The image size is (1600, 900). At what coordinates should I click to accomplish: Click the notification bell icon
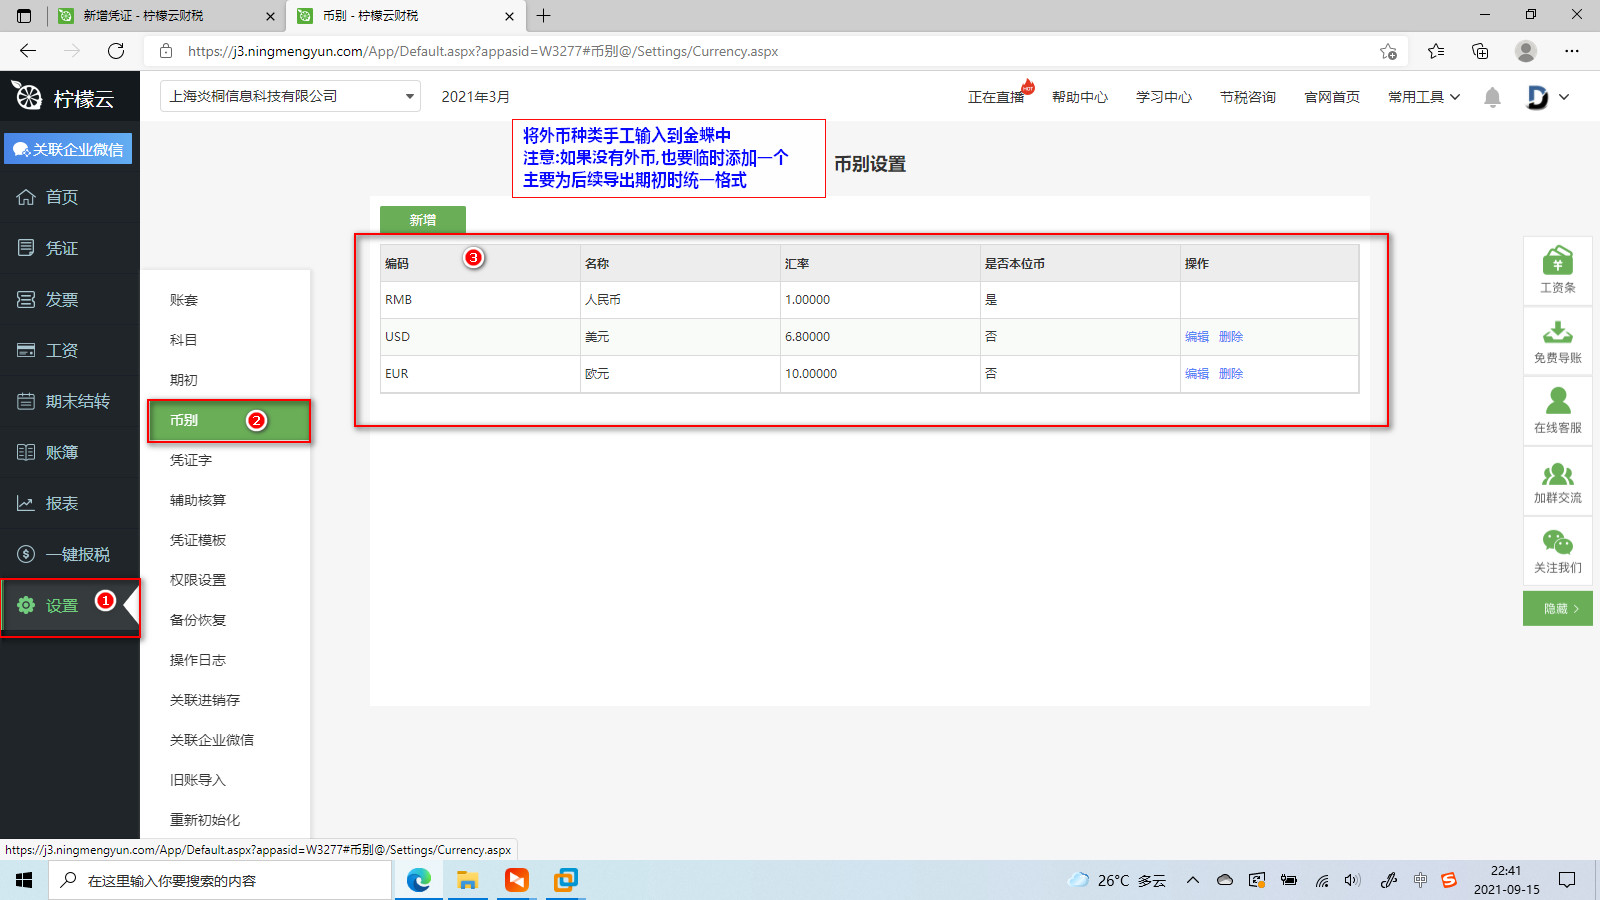pos(1492,97)
